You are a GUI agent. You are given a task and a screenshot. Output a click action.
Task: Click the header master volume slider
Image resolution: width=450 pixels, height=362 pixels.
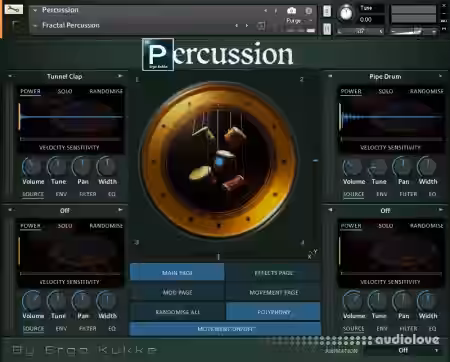pos(413,31)
